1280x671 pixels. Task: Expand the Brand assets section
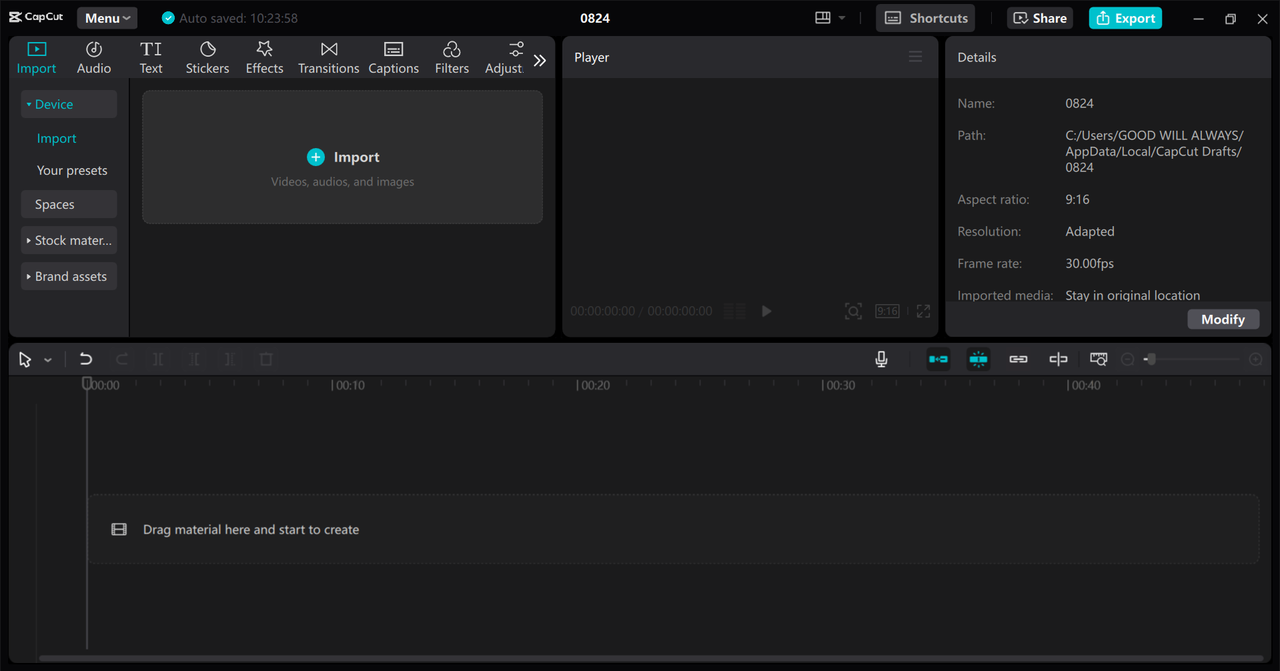[69, 276]
